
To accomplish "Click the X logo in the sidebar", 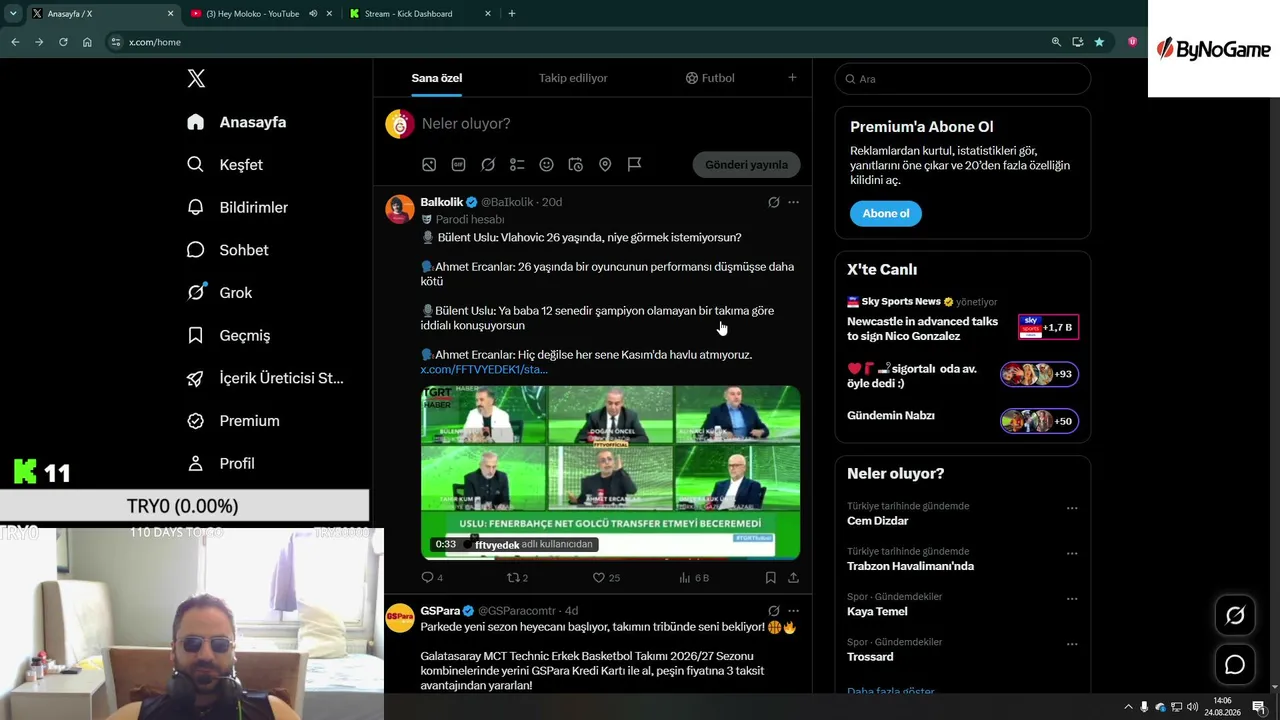I will coord(196,79).
